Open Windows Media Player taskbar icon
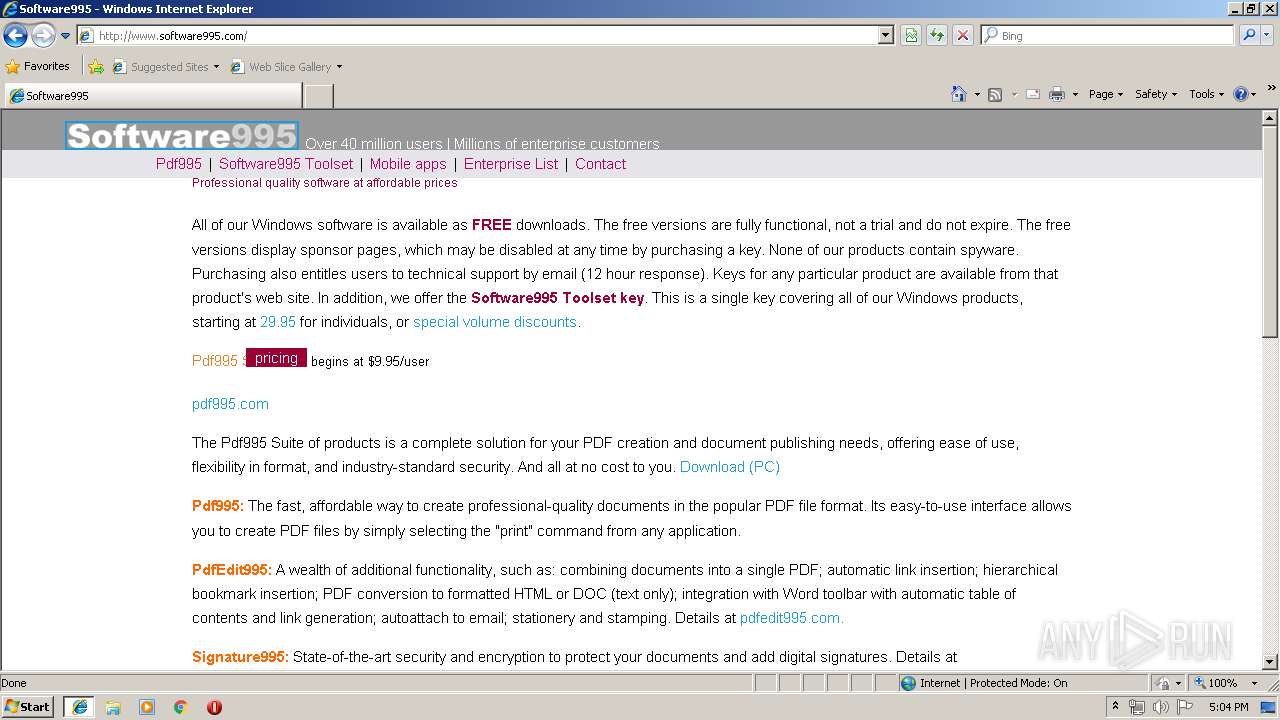This screenshot has height=720, width=1280. click(x=147, y=707)
